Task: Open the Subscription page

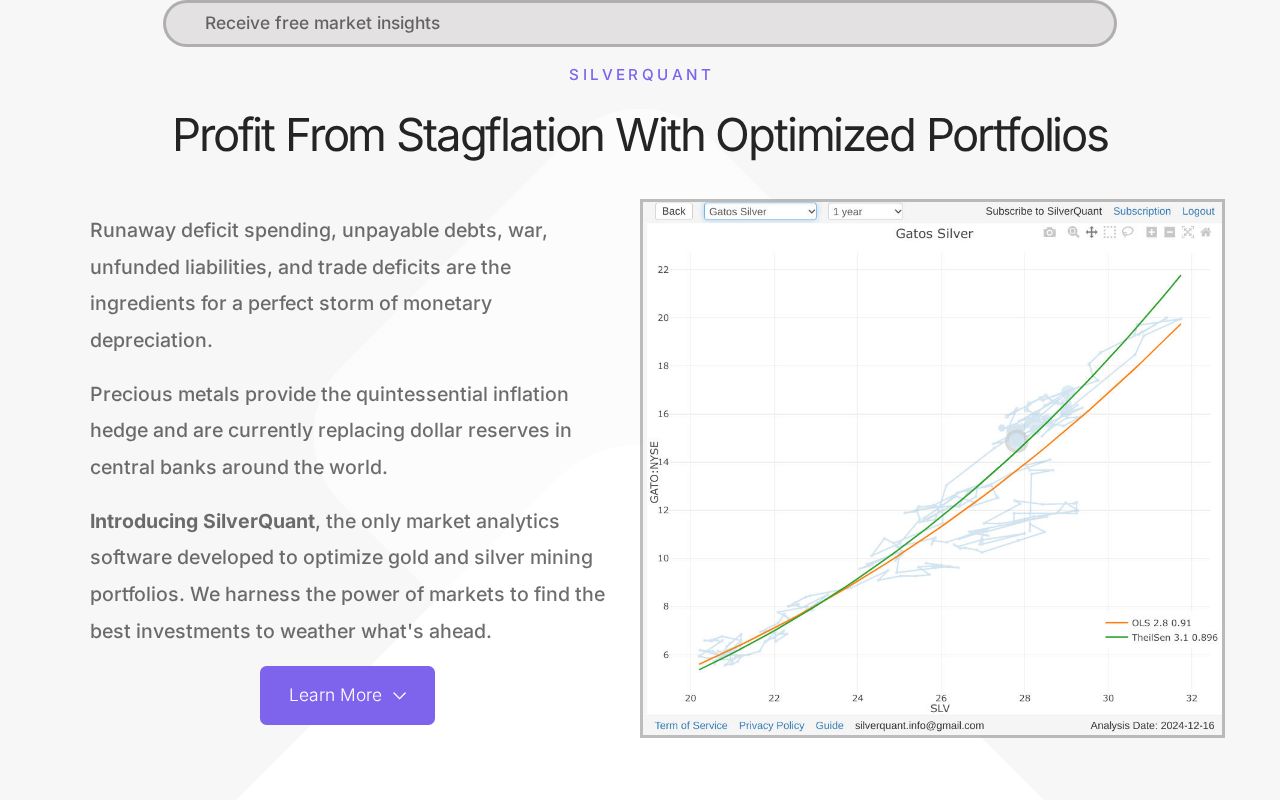Action: (x=1142, y=211)
